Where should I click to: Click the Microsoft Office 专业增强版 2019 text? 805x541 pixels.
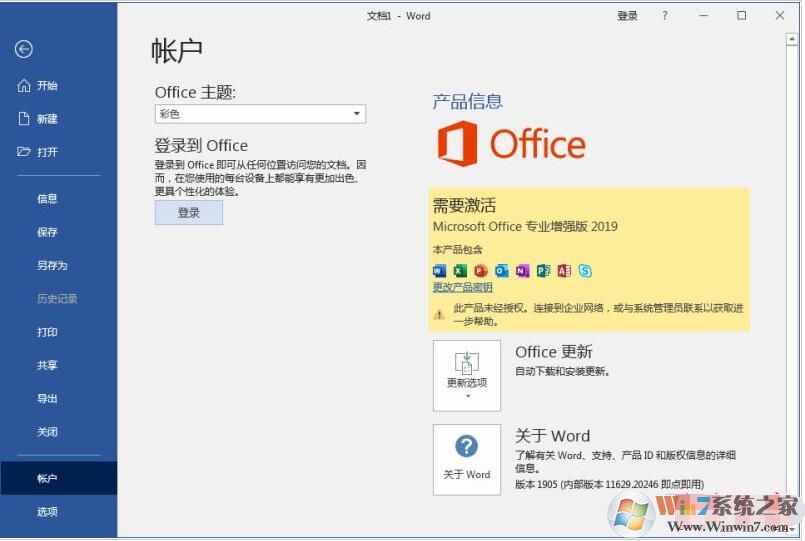pyautogui.click(x=525, y=226)
